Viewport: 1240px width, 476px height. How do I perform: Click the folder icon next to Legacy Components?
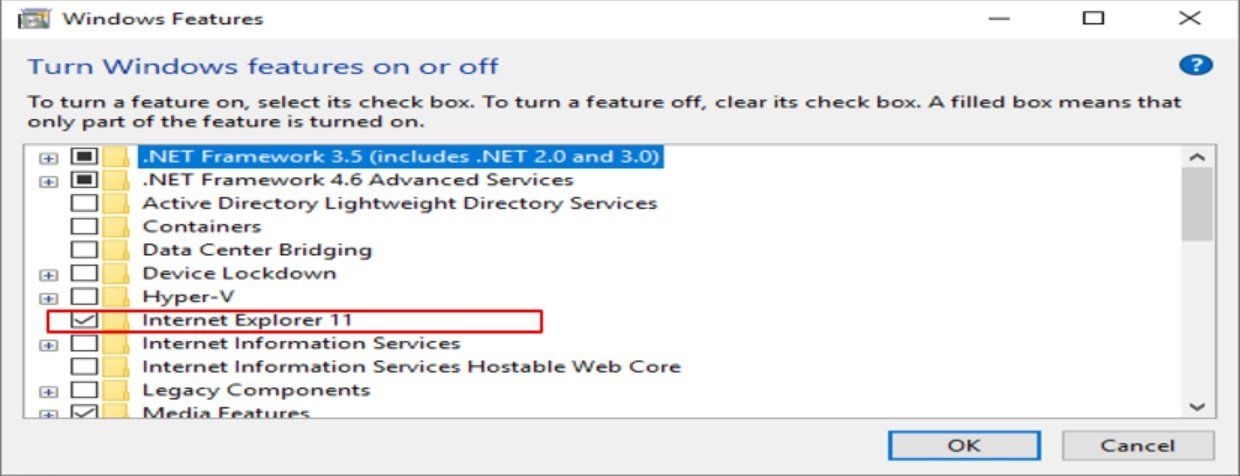(117, 390)
